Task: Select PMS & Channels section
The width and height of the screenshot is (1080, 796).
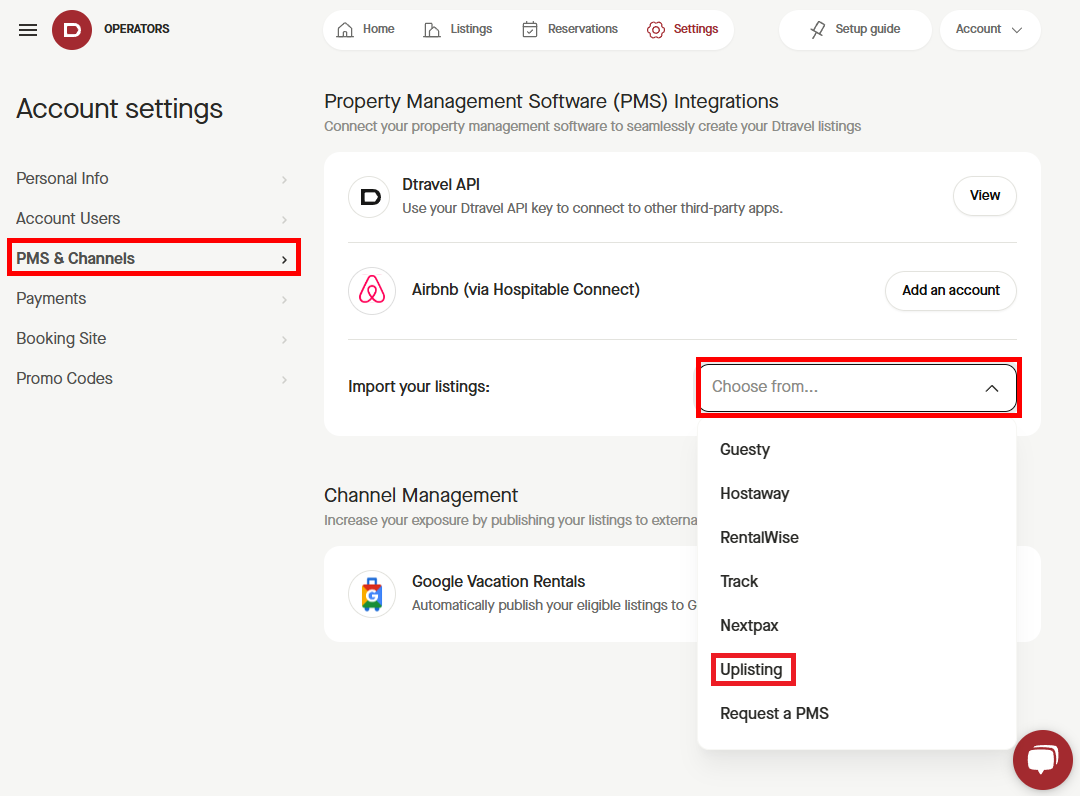Action: [x=153, y=258]
